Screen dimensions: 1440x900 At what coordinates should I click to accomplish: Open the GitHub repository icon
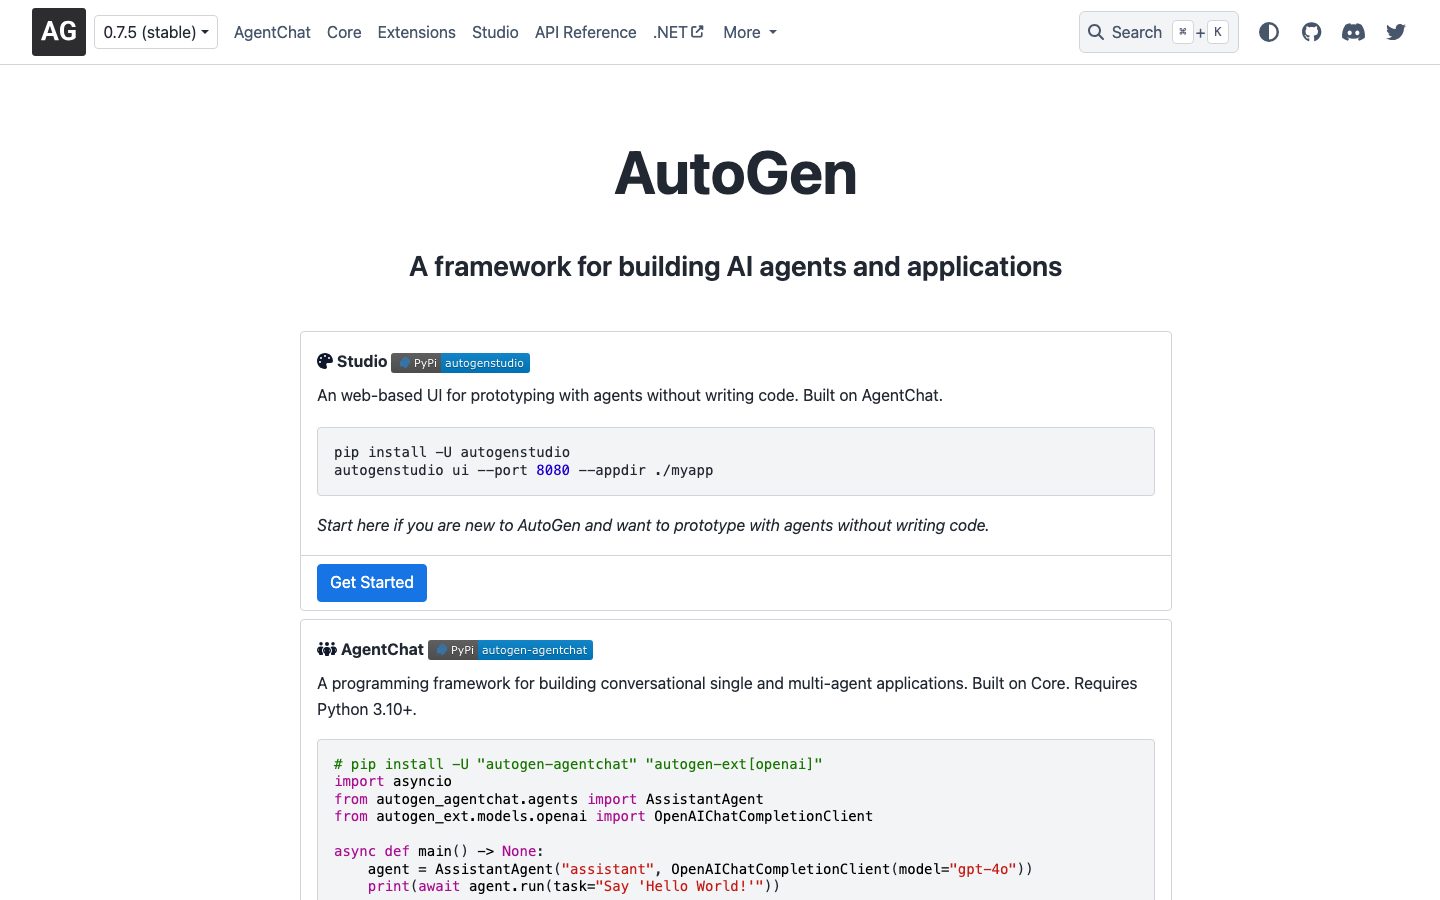1311,32
